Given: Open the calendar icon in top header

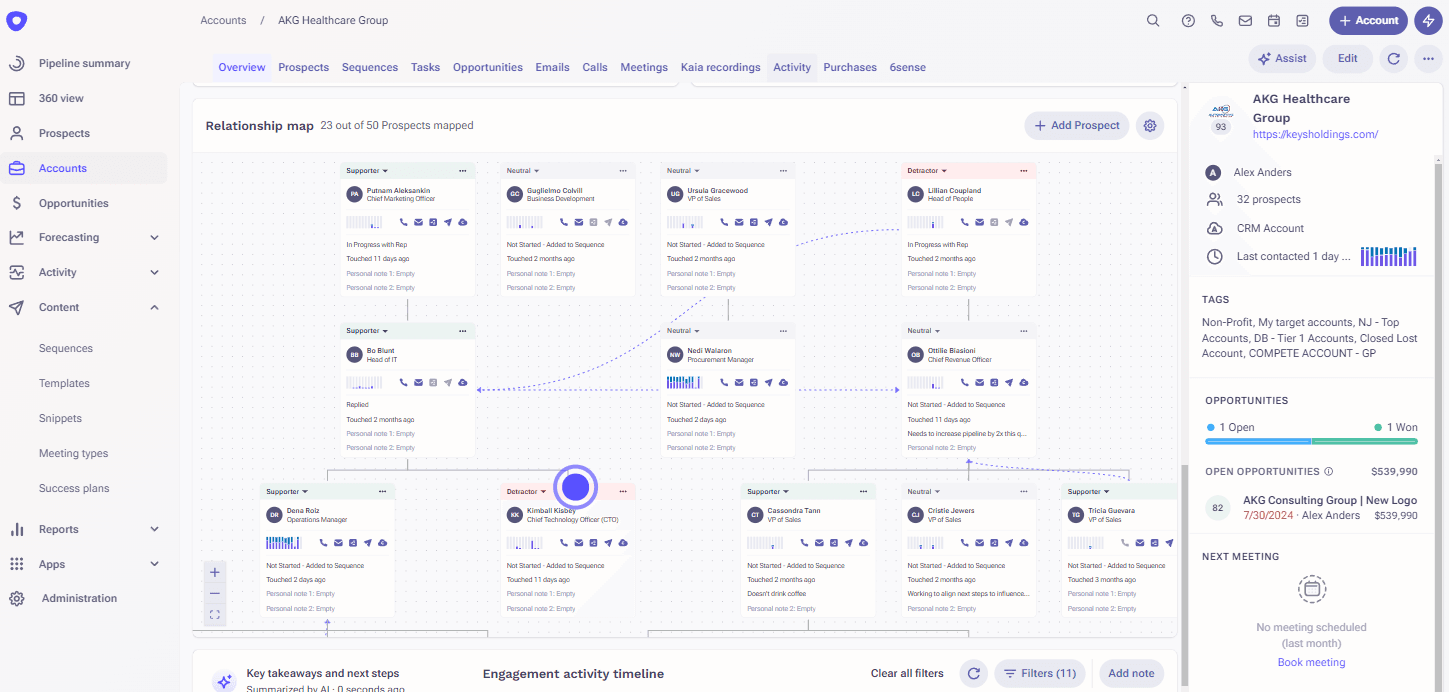Looking at the screenshot, I should 1274,21.
